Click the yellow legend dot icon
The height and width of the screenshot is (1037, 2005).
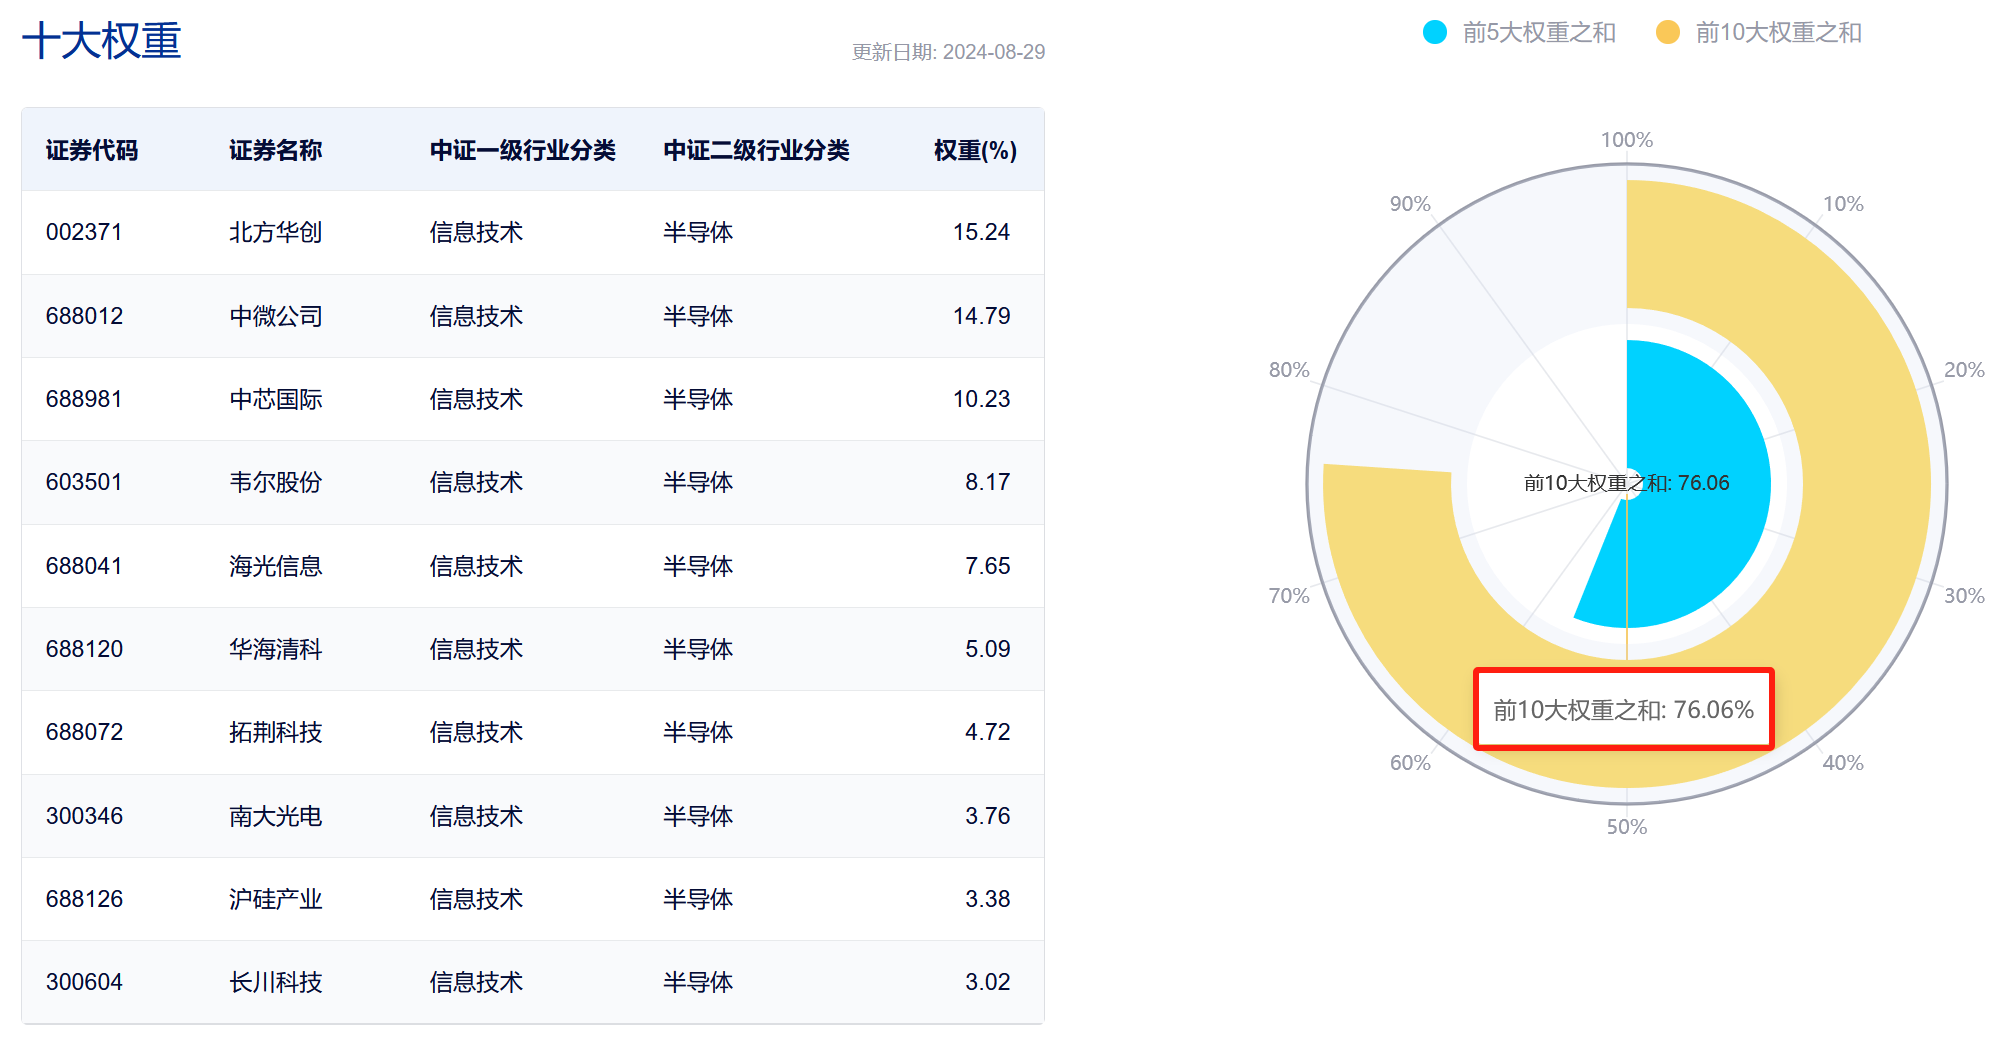[x=1668, y=31]
